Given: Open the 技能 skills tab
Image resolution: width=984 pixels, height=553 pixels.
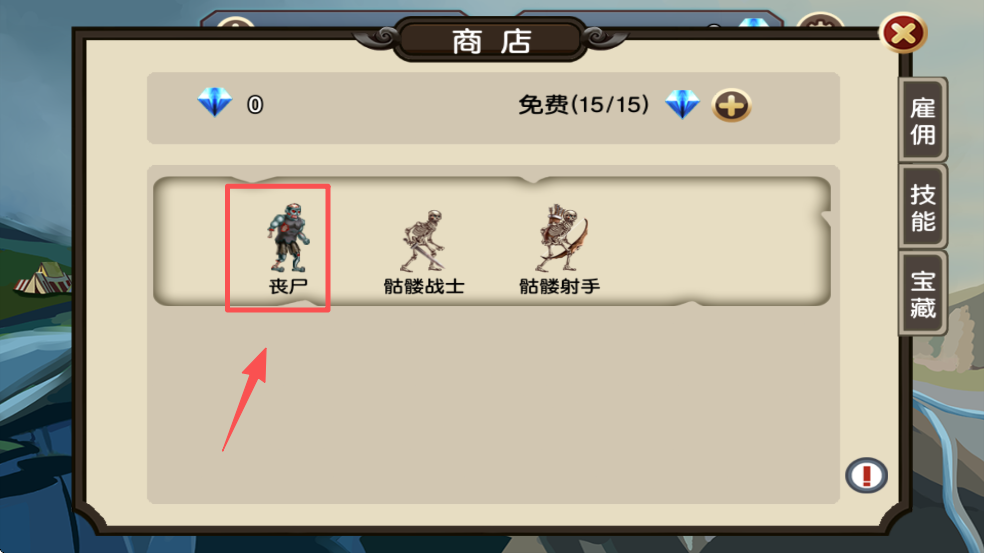Looking at the screenshot, I should [922, 207].
